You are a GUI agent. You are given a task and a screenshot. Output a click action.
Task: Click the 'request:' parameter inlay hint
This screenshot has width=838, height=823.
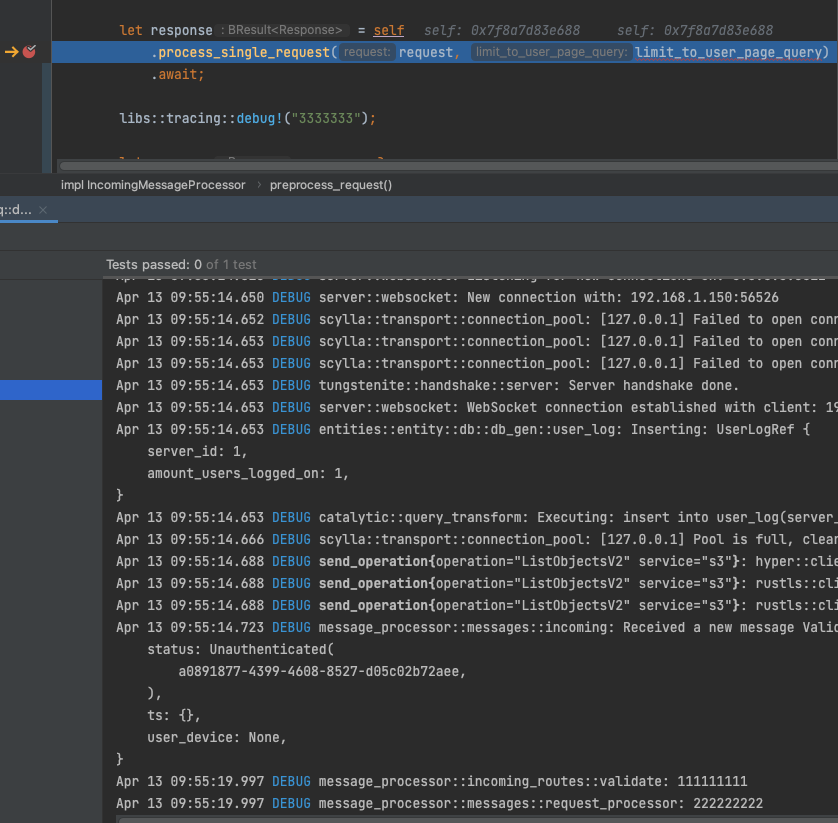367,52
